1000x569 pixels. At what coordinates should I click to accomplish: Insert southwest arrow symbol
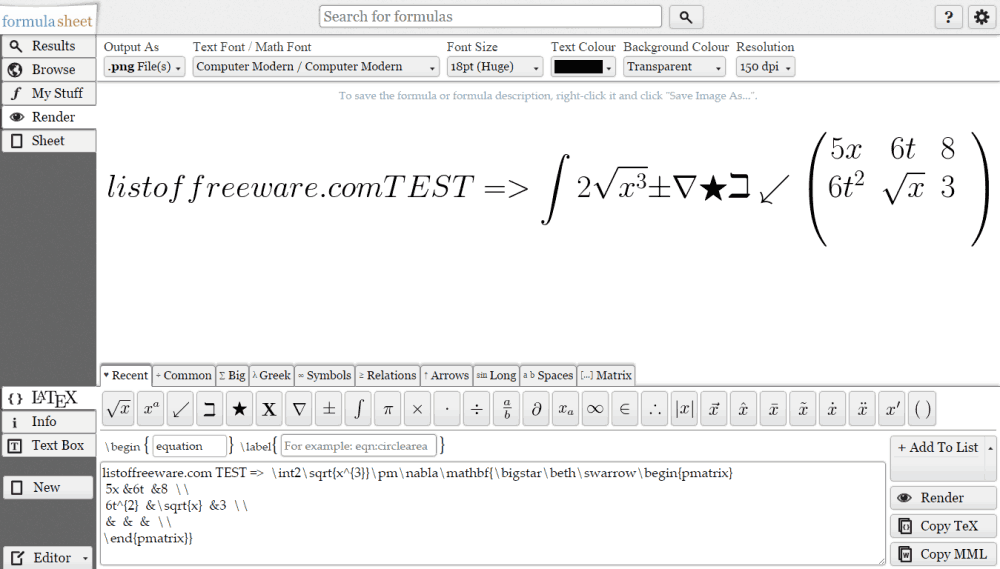tap(180, 409)
